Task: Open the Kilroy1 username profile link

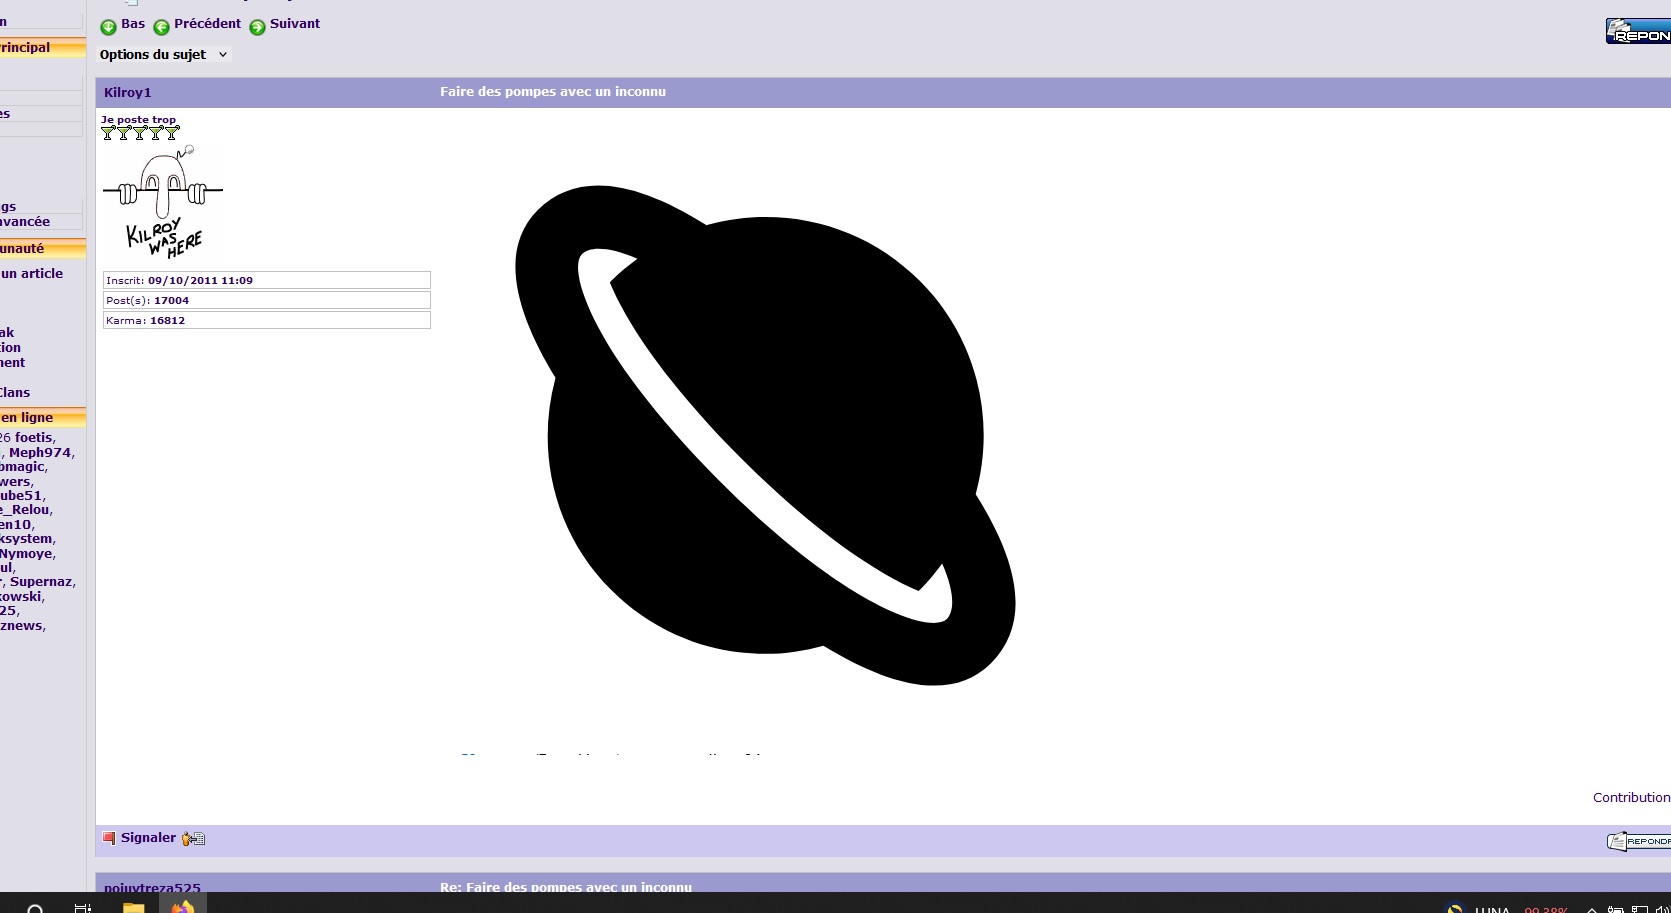Action: tap(127, 92)
